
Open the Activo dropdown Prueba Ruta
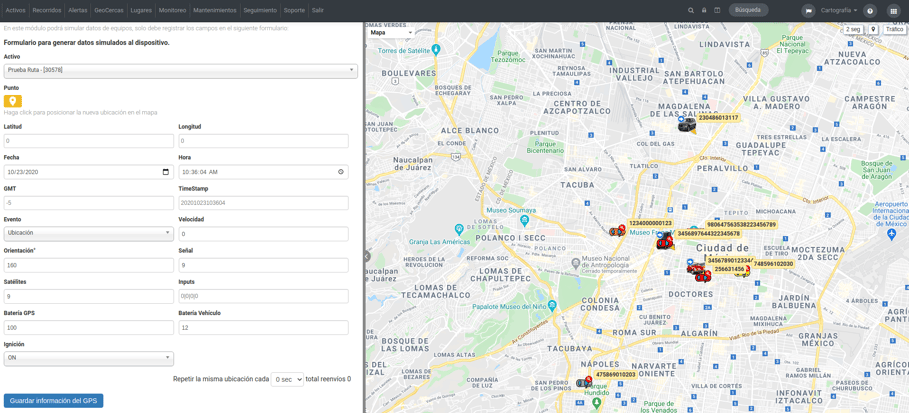pos(180,71)
